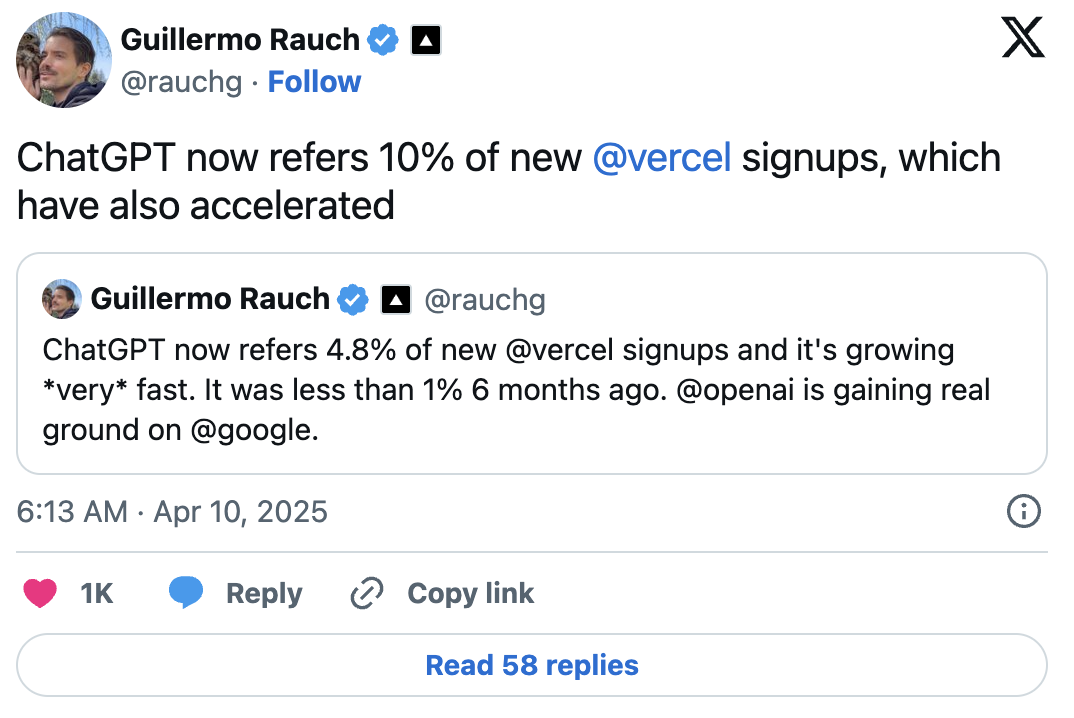Click the Reply button label
This screenshot has width=1074, height=718.
coord(263,592)
